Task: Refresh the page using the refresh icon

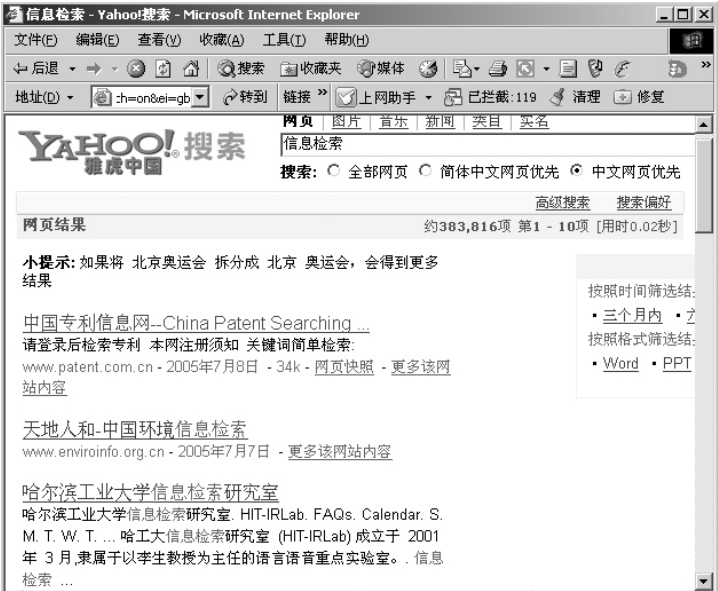Action: coord(163,69)
